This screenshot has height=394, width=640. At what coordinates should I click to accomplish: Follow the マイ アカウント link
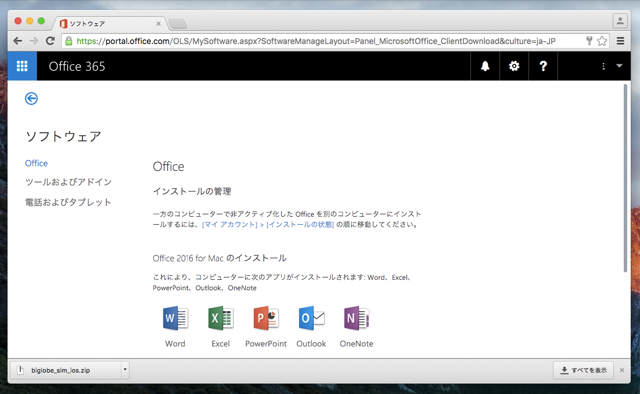point(230,225)
